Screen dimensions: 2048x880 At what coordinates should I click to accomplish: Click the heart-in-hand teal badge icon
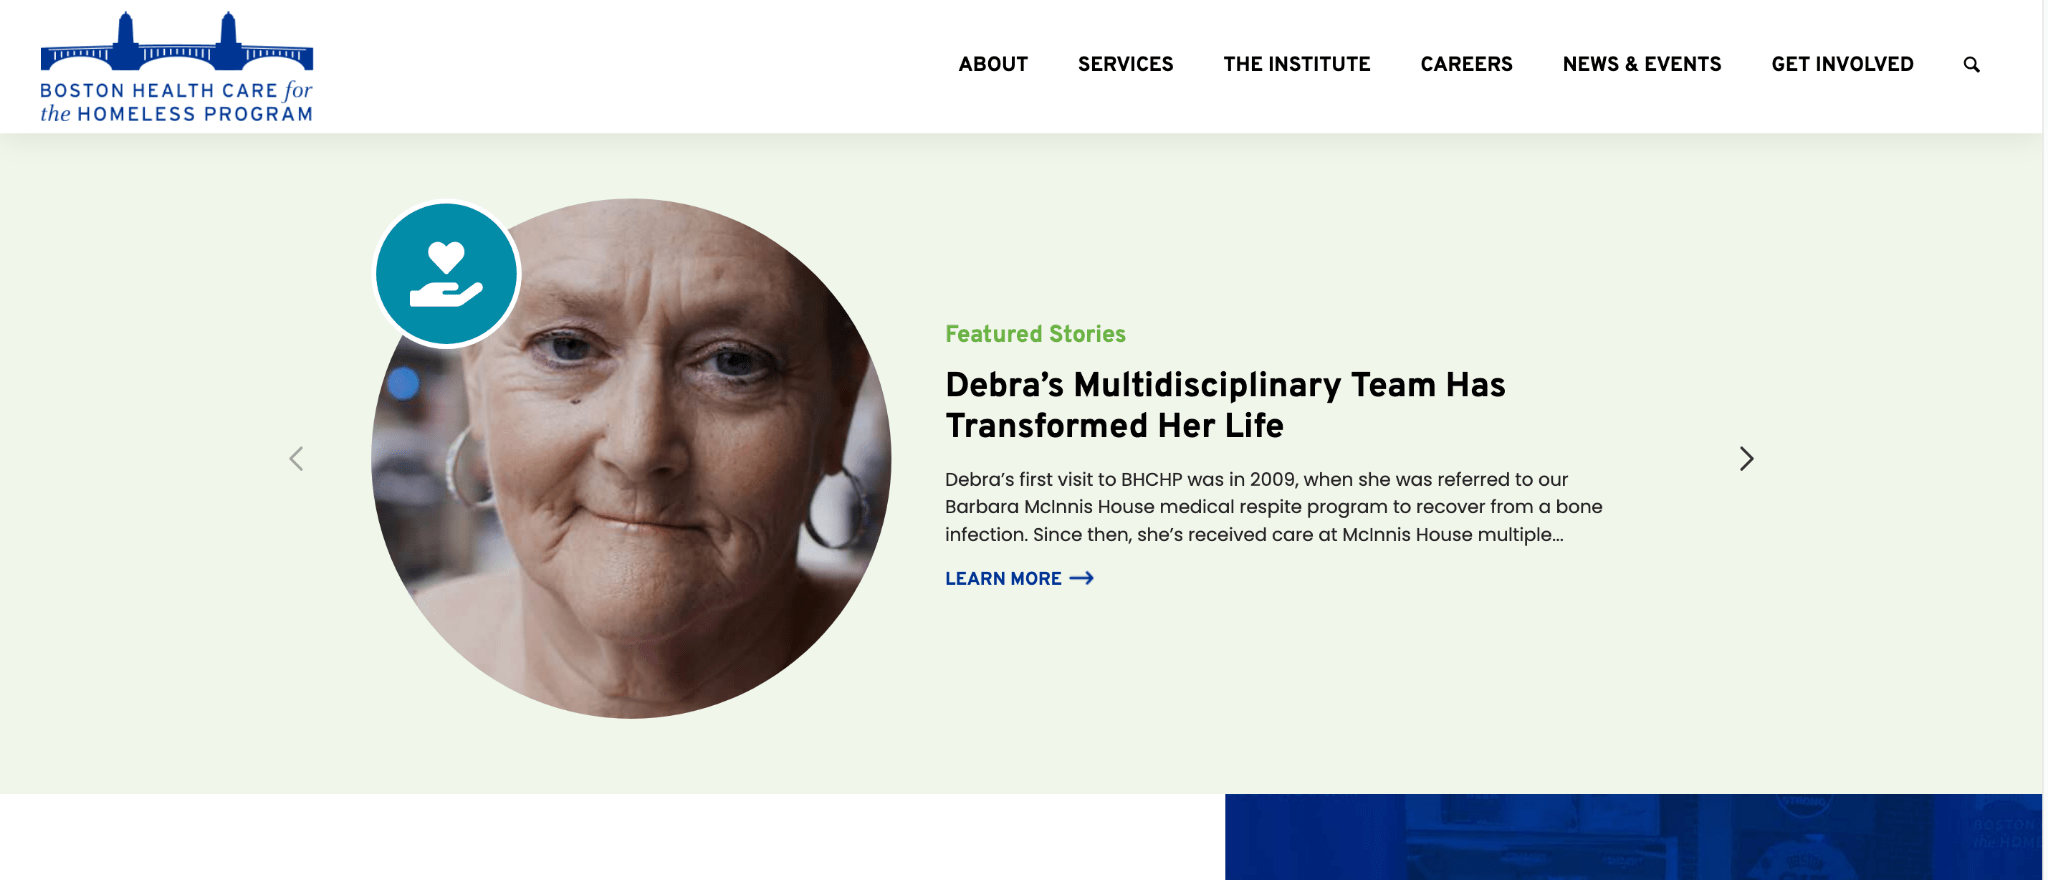point(446,274)
